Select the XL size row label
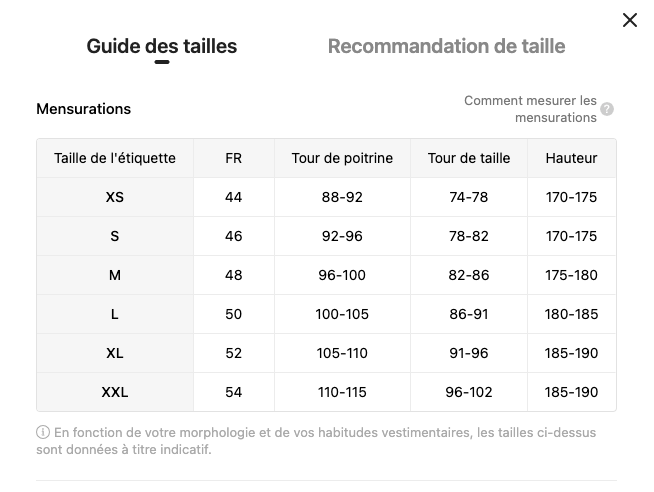Viewport: 654px width, 492px height. 115,353
